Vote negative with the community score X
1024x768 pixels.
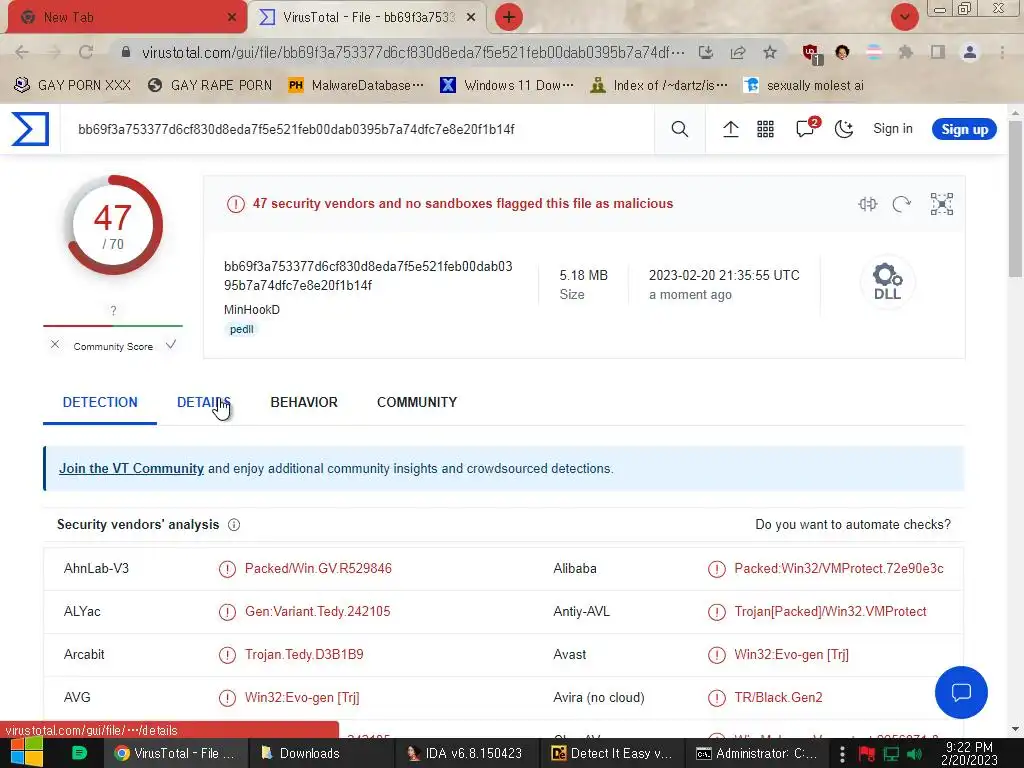coord(55,344)
